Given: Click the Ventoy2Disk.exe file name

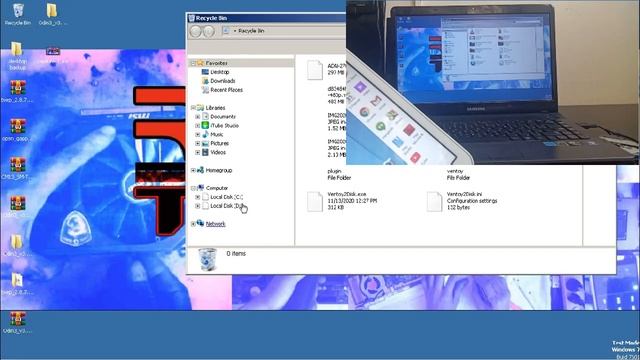Looking at the screenshot, I should click(x=347, y=194).
